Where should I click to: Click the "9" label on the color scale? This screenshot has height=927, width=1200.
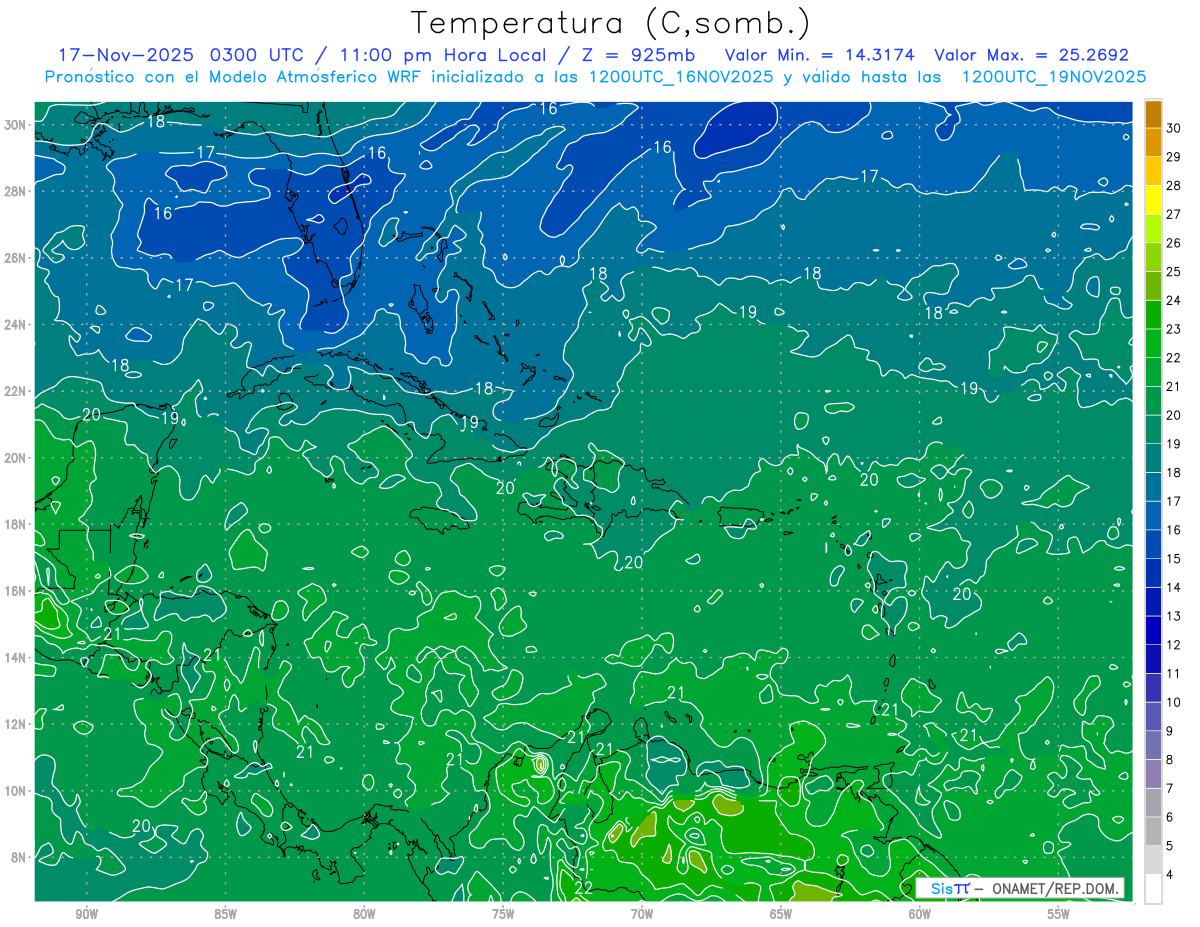(1171, 731)
